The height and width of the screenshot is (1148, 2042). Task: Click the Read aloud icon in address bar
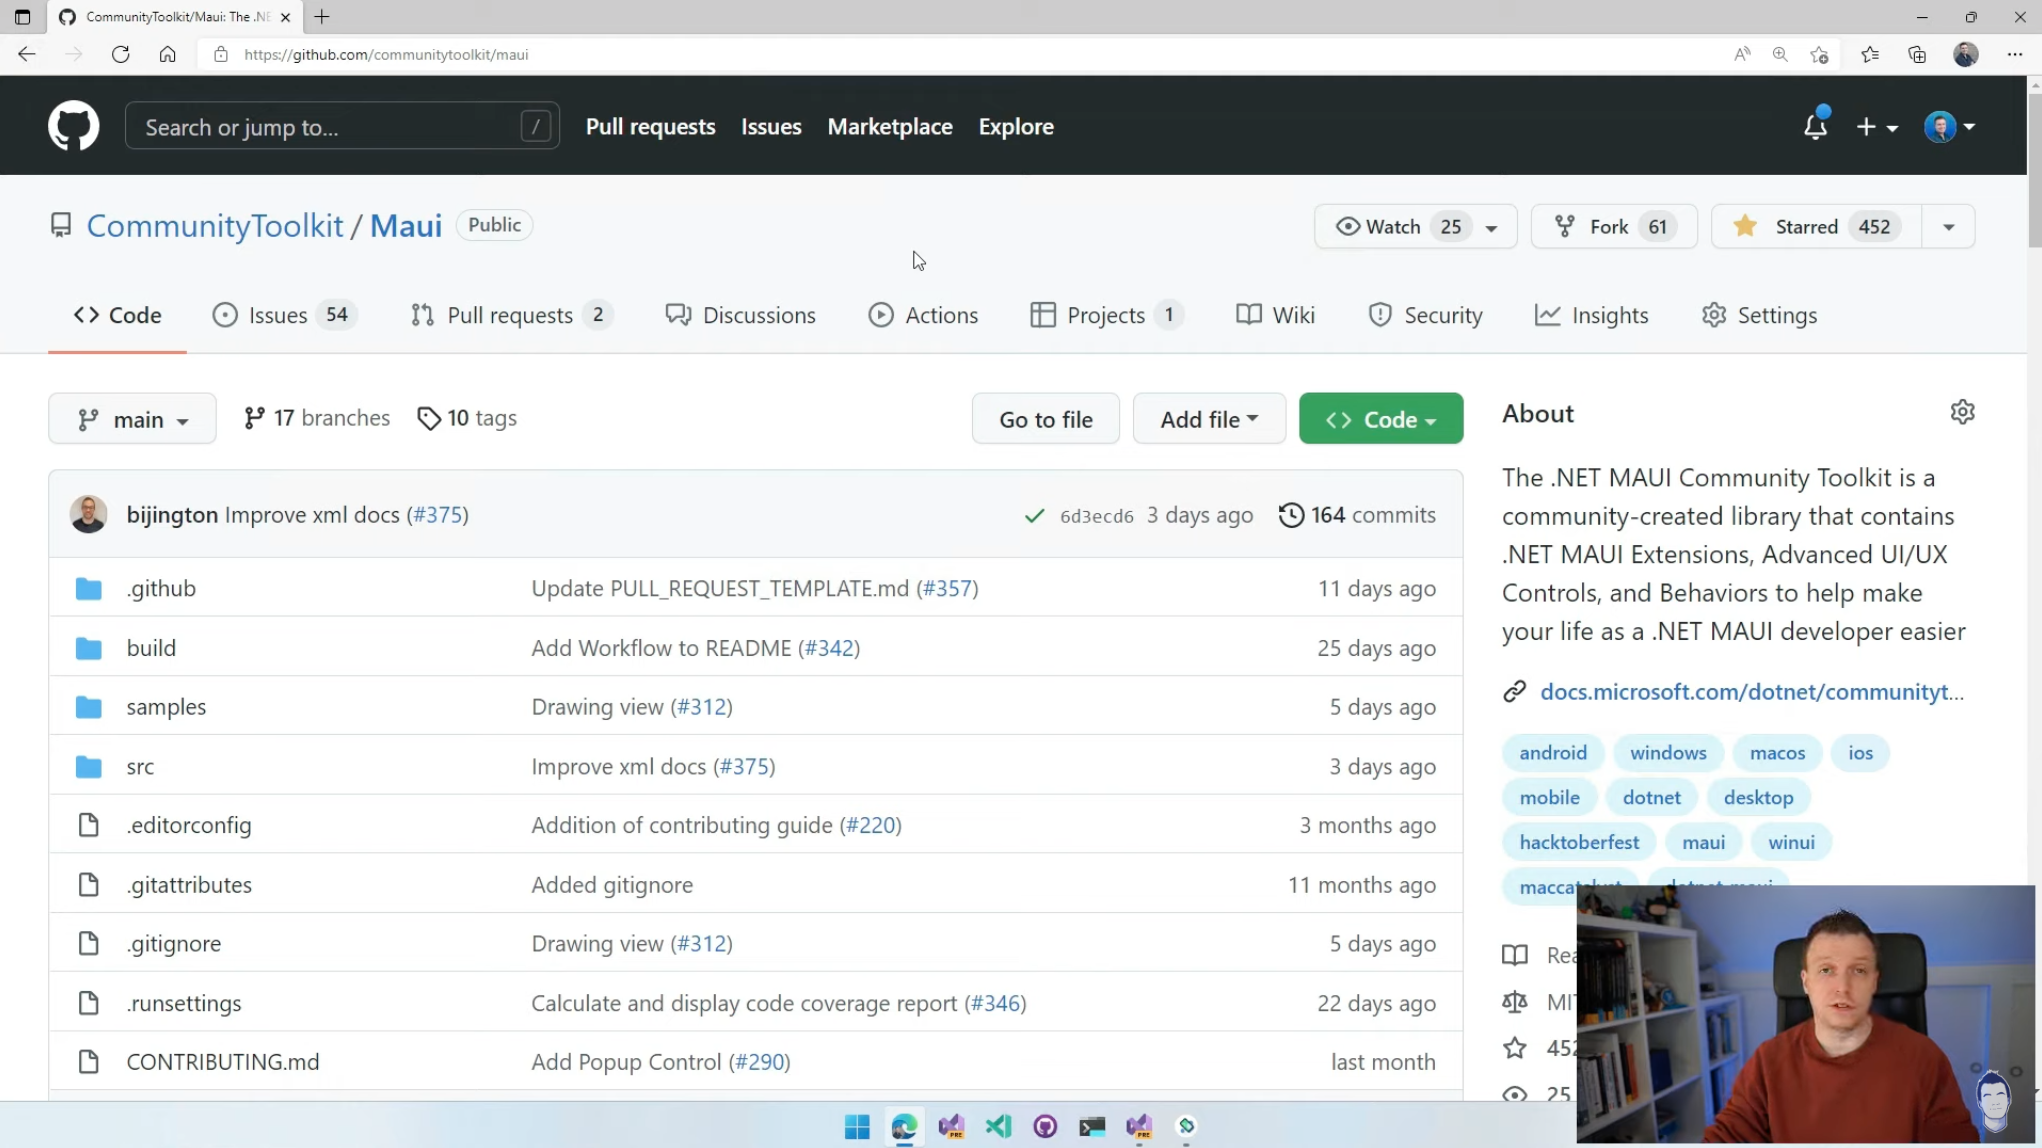(1742, 54)
